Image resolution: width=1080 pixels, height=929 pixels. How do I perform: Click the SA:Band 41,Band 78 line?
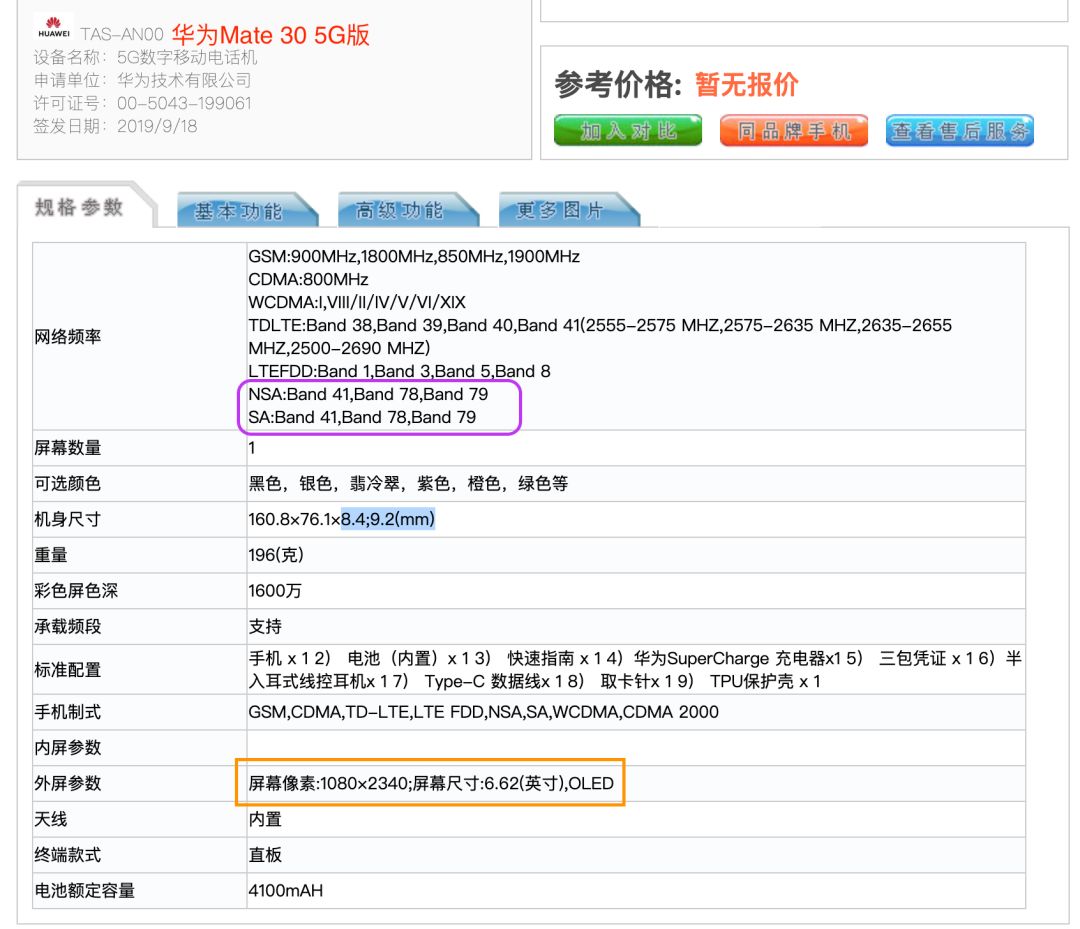362,417
